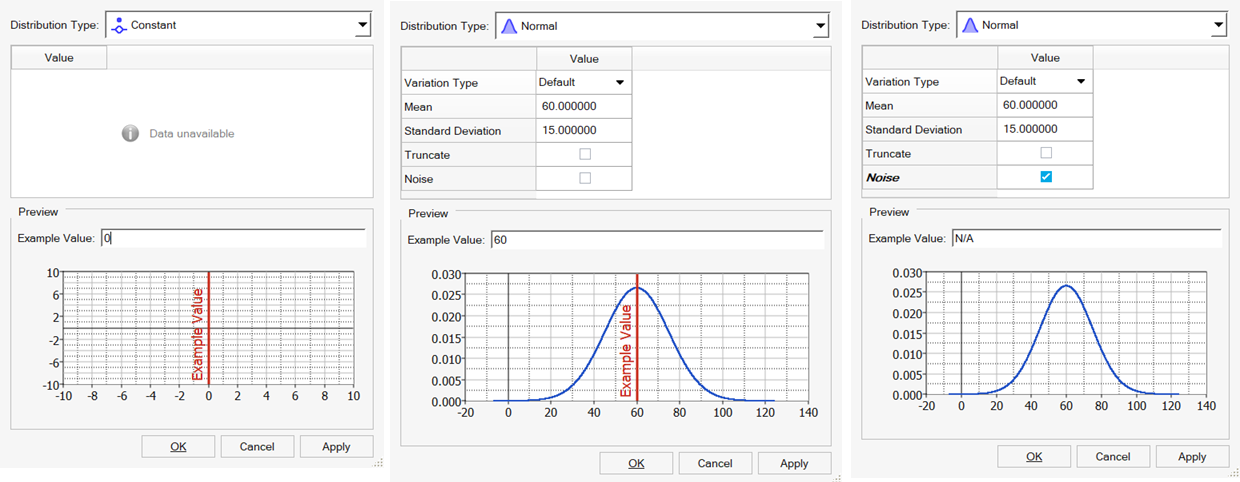The height and width of the screenshot is (482, 1240).
Task: Click the Standard Deviation label in right dialog
Action: click(x=913, y=129)
